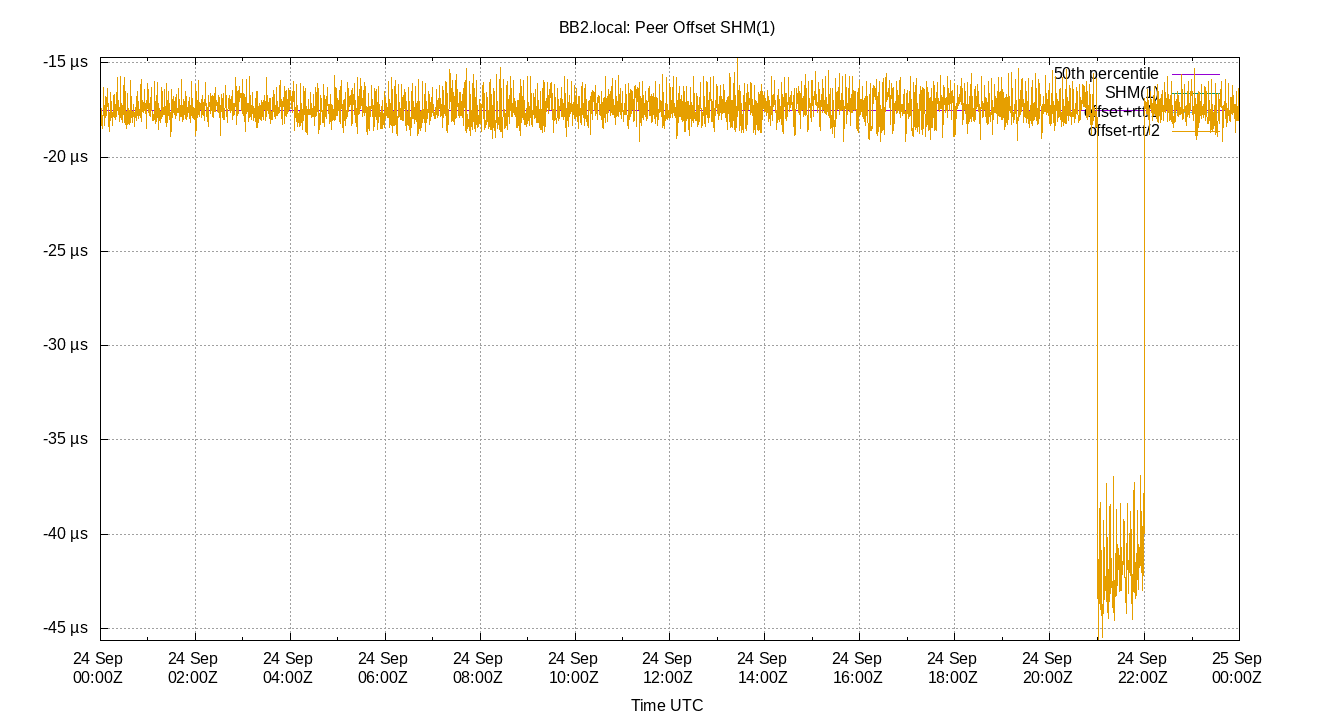Click the '24 Sep 18:00Z' x-axis label
Viewport: 1340px width, 720px height.
coord(953,668)
